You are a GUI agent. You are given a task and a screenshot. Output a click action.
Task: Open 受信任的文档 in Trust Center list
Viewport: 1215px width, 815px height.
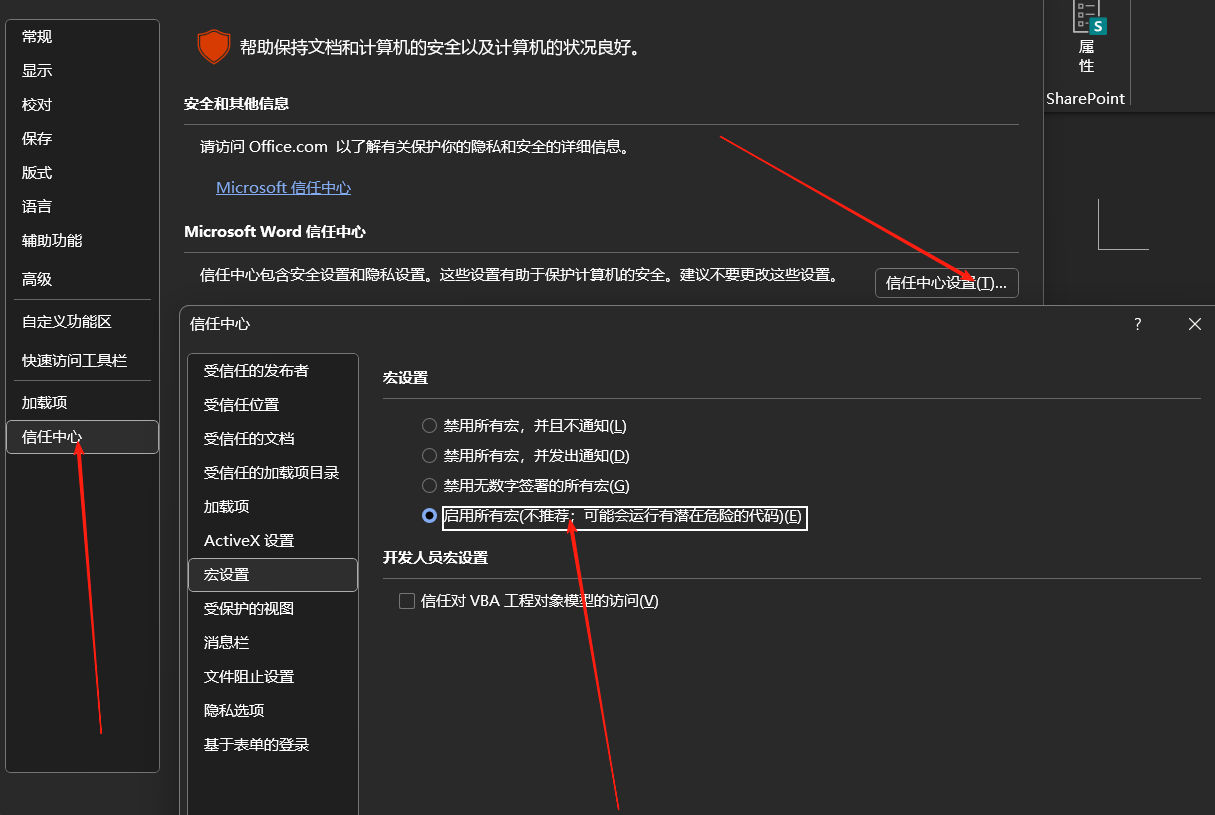273,439
